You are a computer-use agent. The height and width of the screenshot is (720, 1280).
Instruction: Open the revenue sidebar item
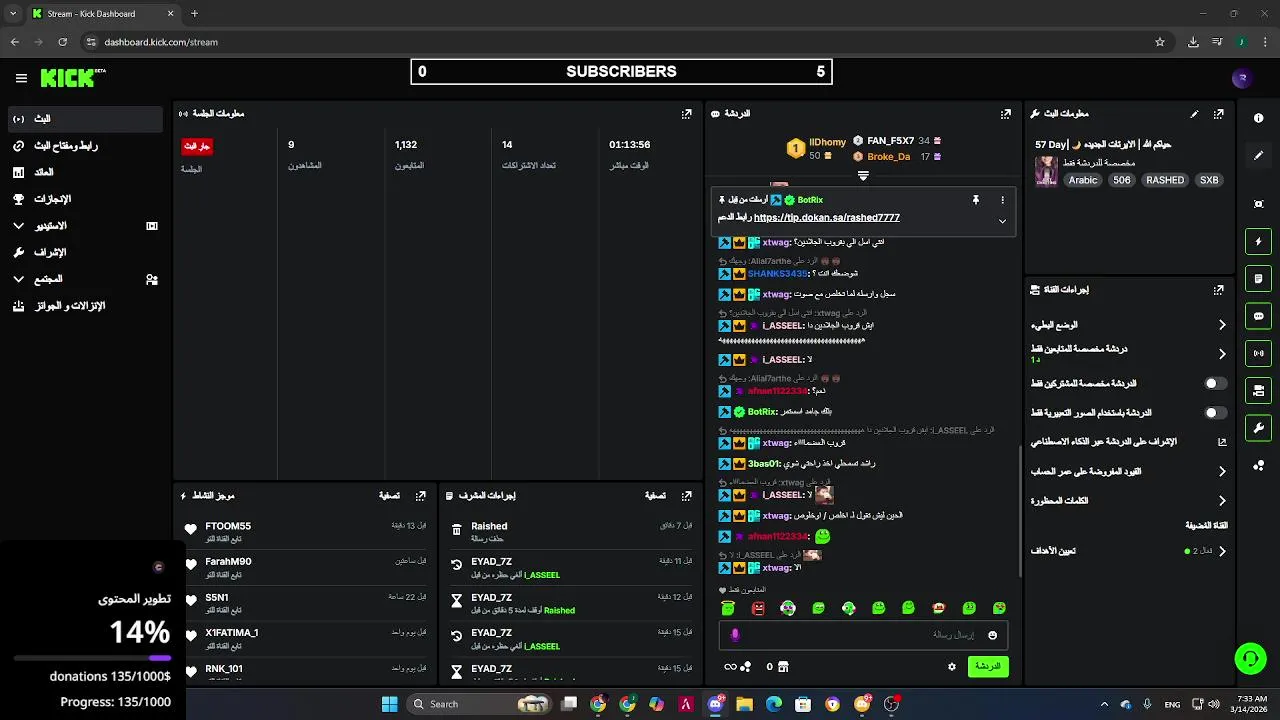click(x=84, y=172)
